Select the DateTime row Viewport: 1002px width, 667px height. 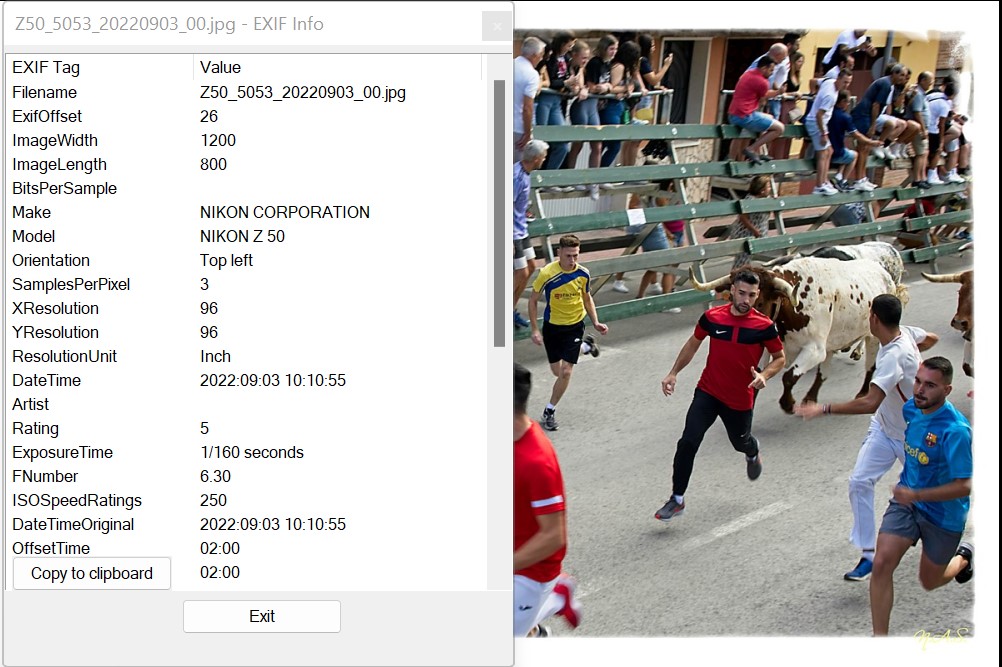pyautogui.click(x=245, y=380)
